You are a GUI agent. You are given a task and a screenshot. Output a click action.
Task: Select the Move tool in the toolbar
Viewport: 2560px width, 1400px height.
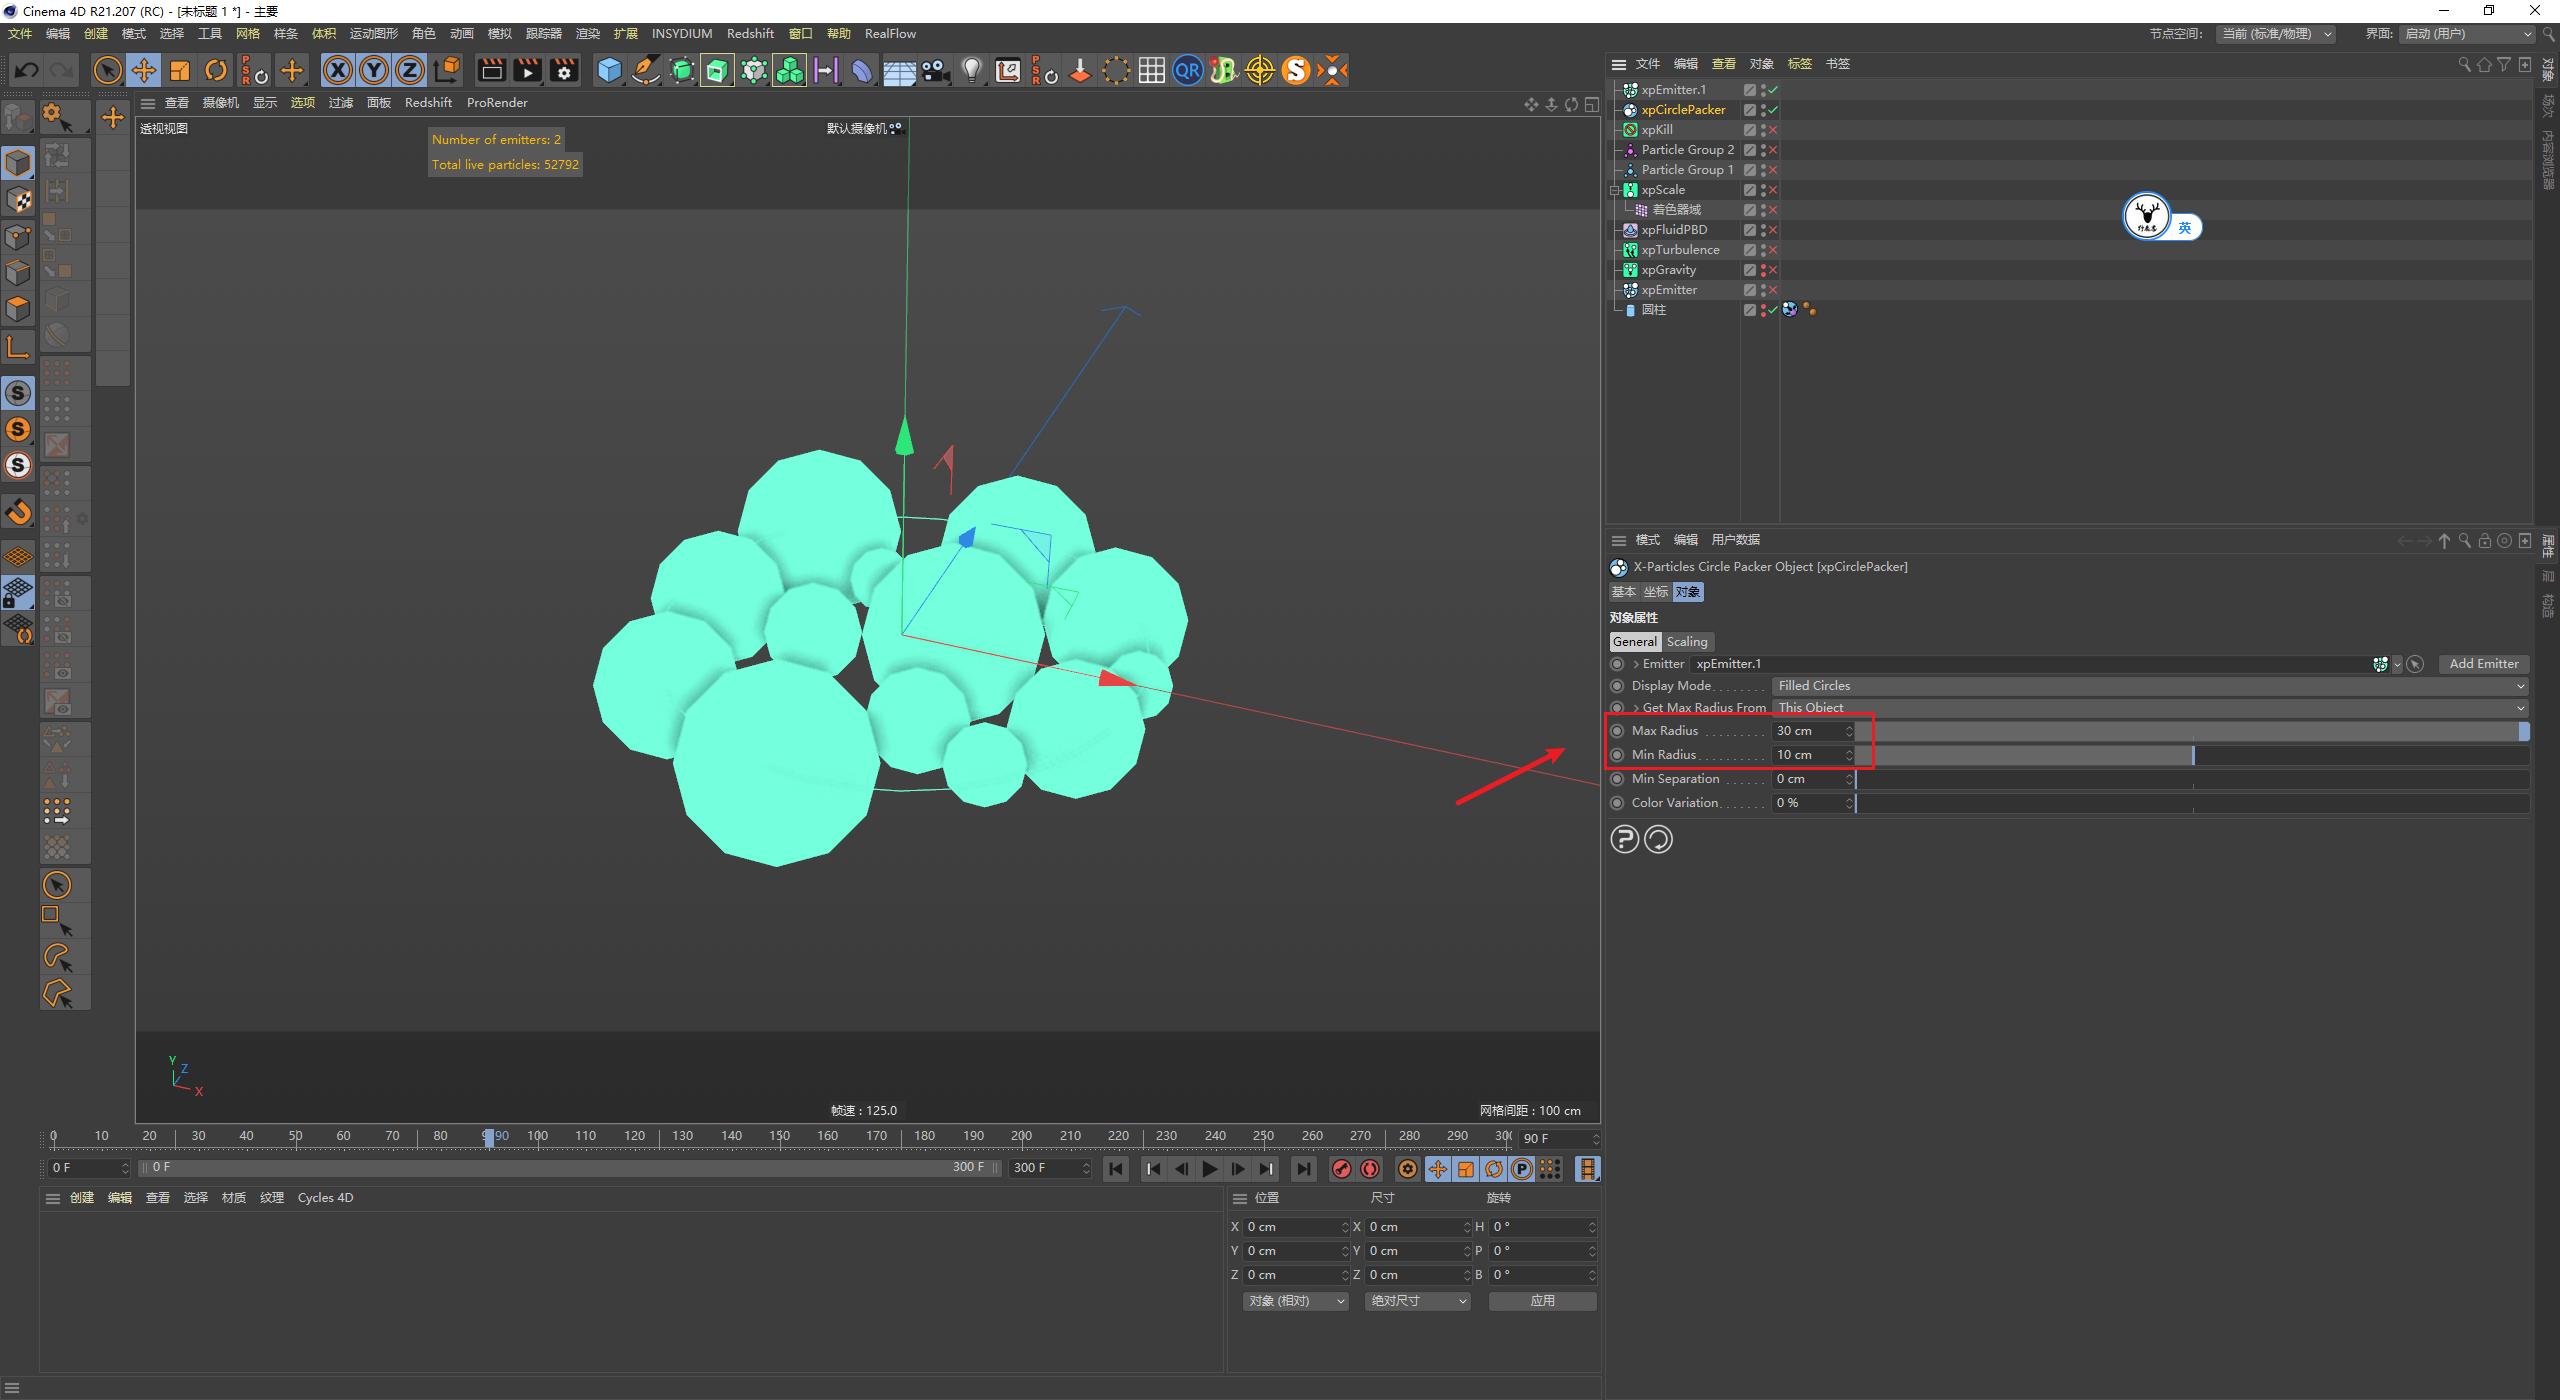(x=144, y=70)
